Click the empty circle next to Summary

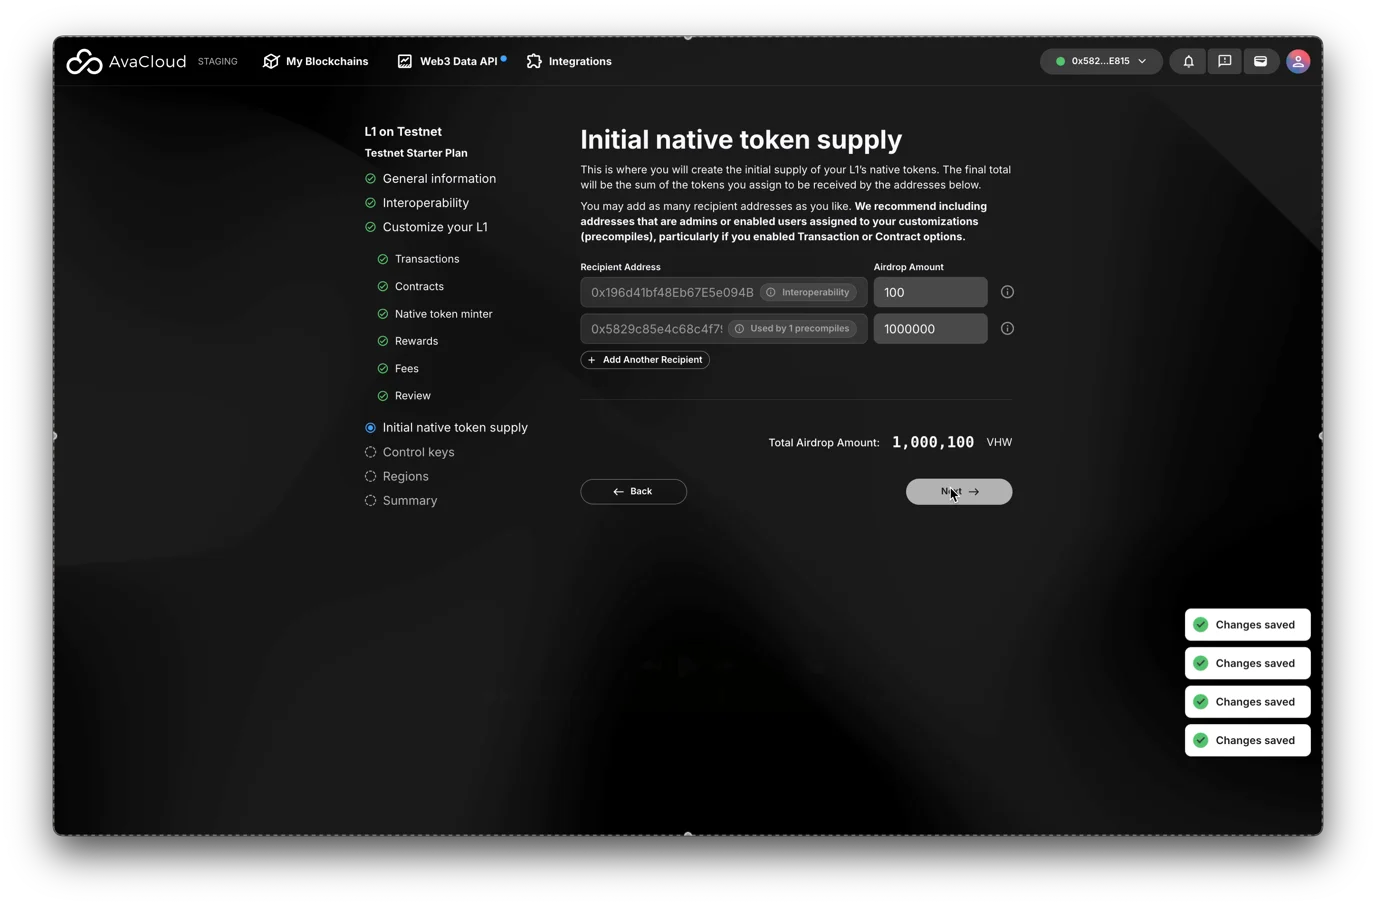click(x=370, y=500)
